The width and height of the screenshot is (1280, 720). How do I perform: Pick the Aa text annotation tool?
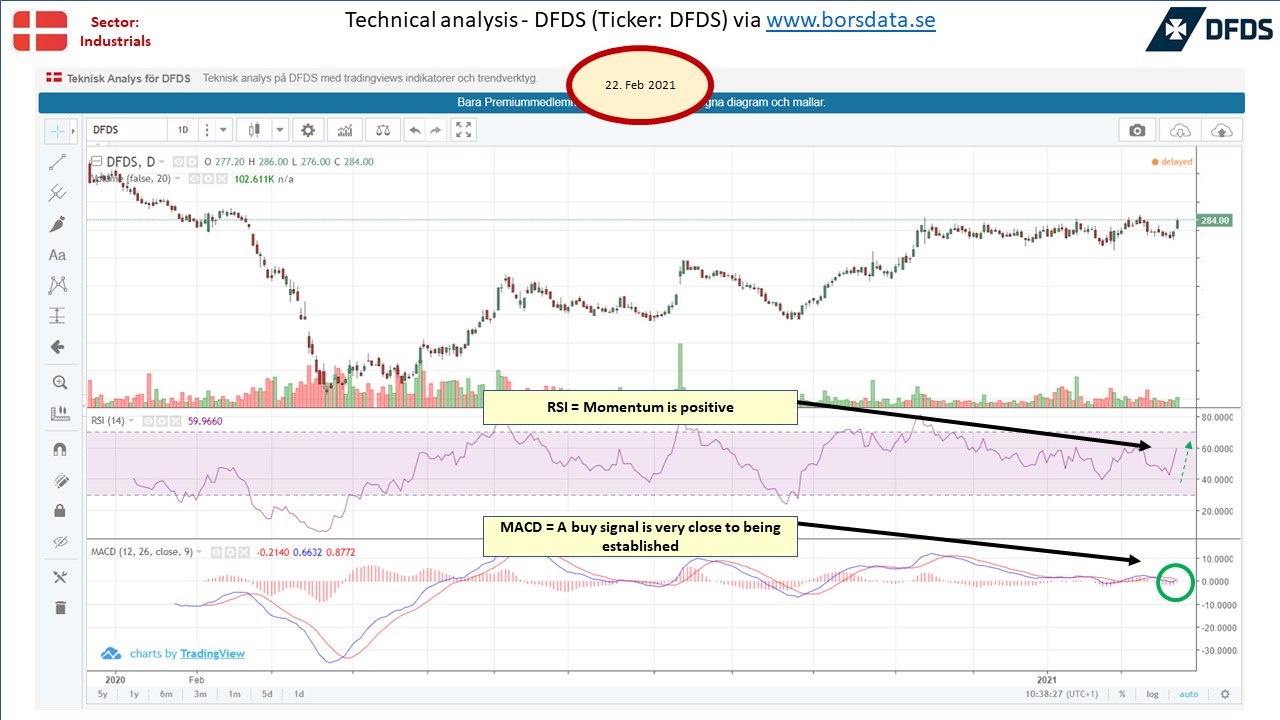click(58, 255)
